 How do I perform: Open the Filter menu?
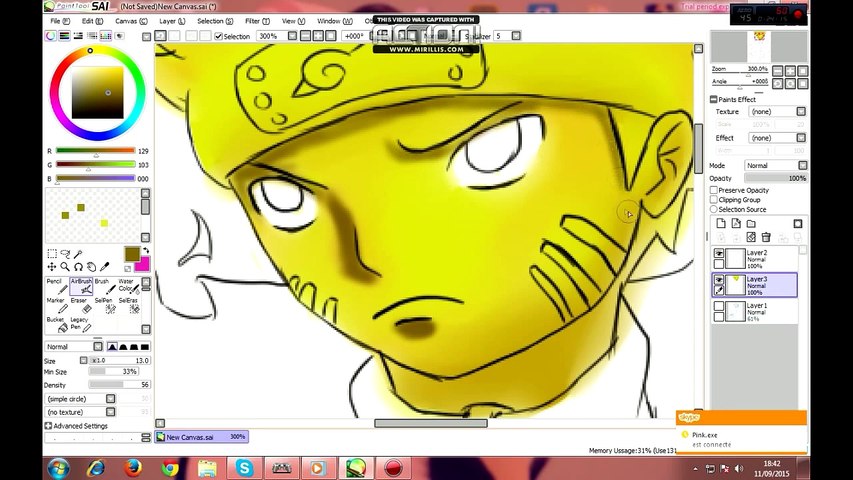(x=257, y=21)
